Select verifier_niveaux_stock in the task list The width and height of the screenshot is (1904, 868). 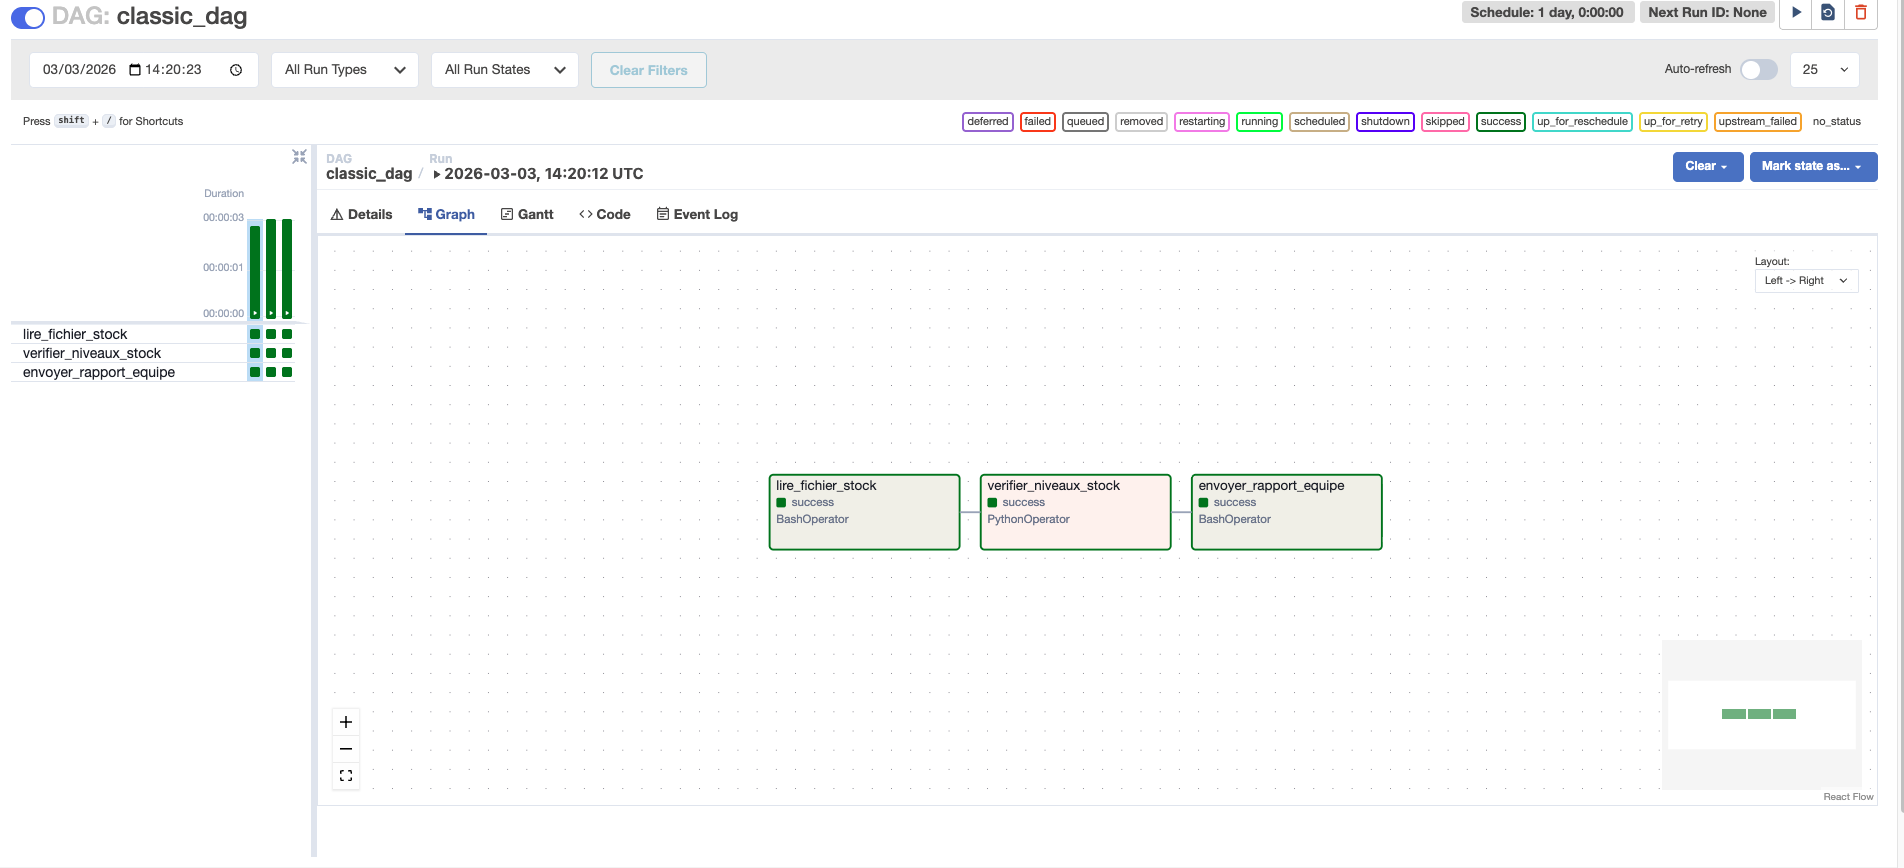point(92,353)
